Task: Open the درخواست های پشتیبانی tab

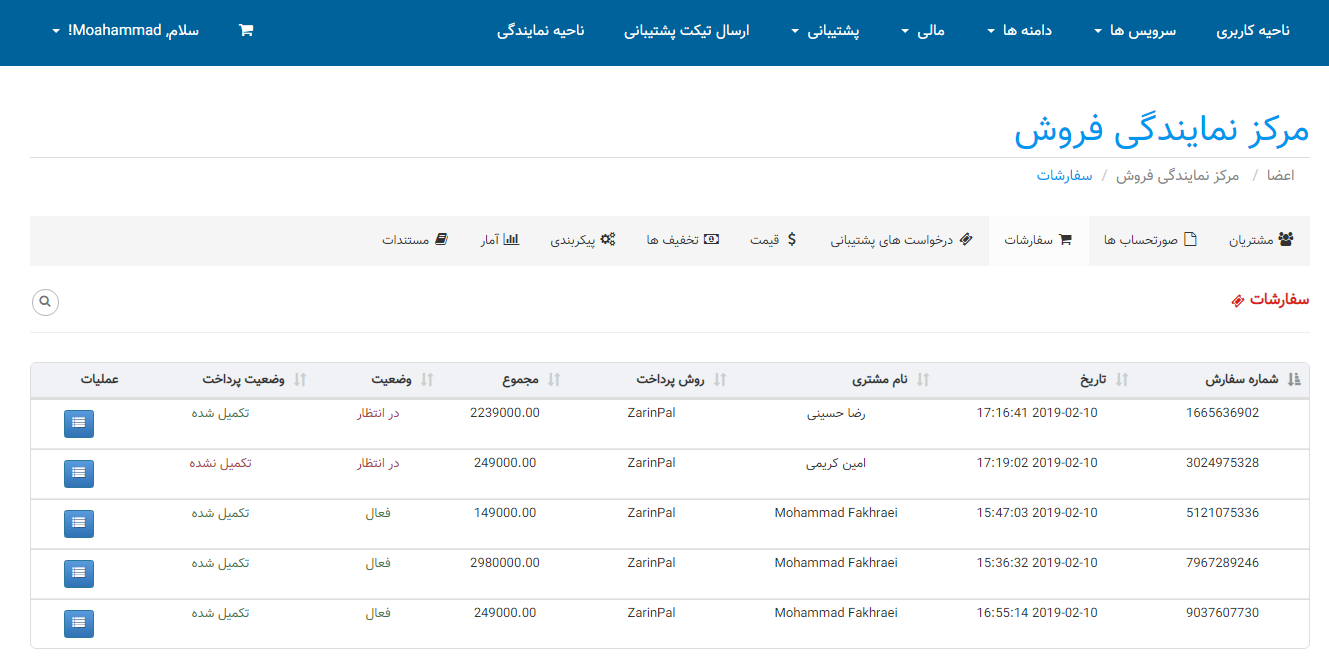Action: pyautogui.click(x=901, y=240)
